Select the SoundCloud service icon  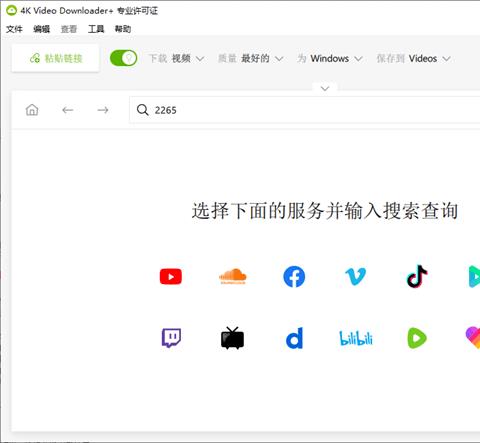233,277
